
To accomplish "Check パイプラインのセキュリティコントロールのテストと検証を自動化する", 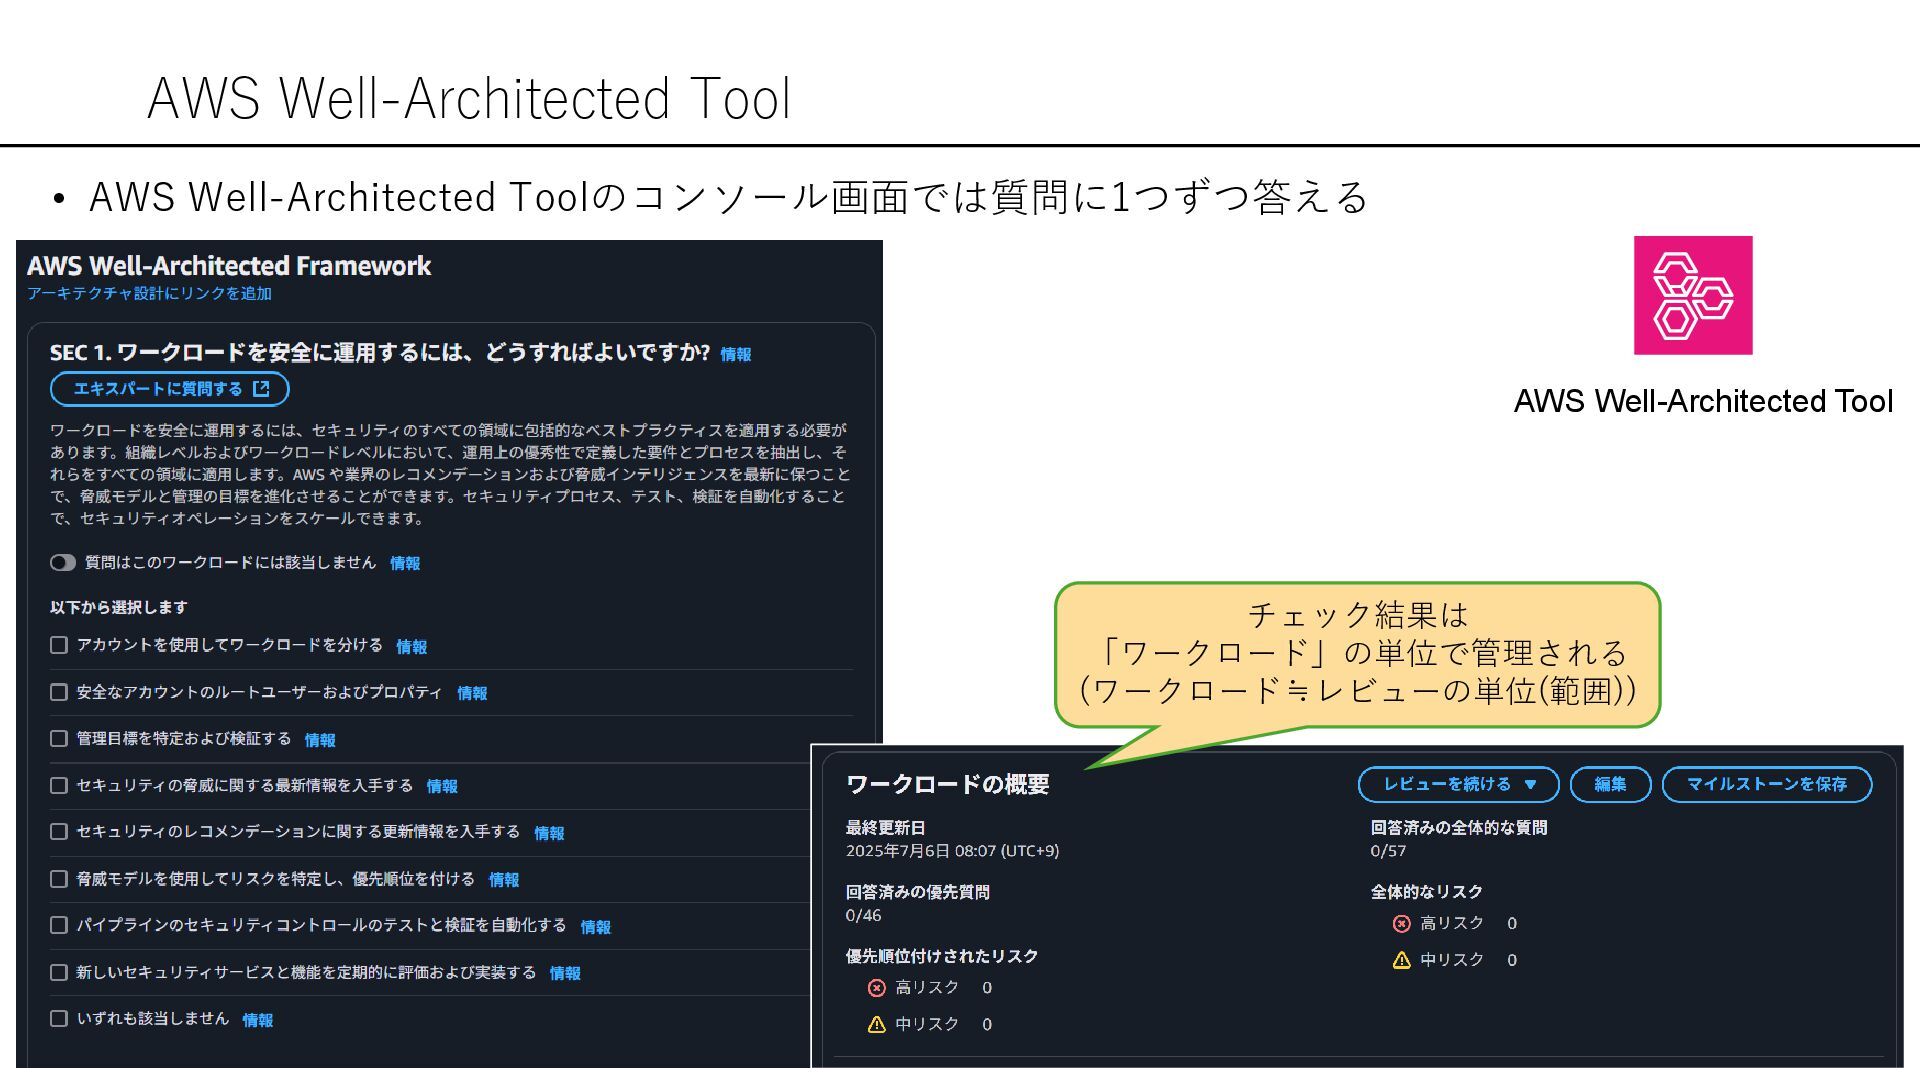I will 59,925.
